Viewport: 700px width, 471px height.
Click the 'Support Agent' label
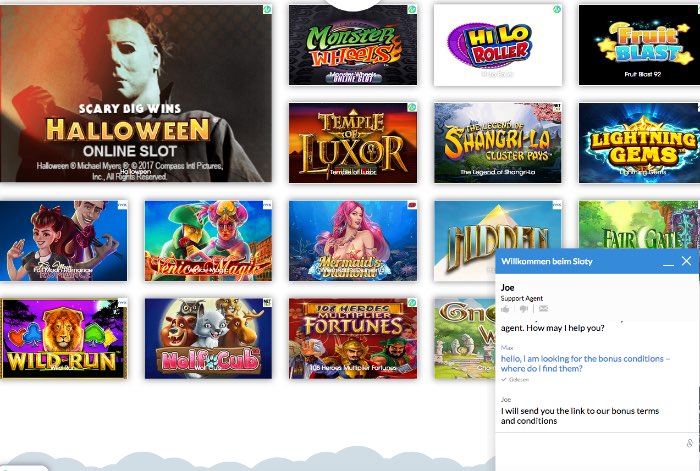click(521, 298)
